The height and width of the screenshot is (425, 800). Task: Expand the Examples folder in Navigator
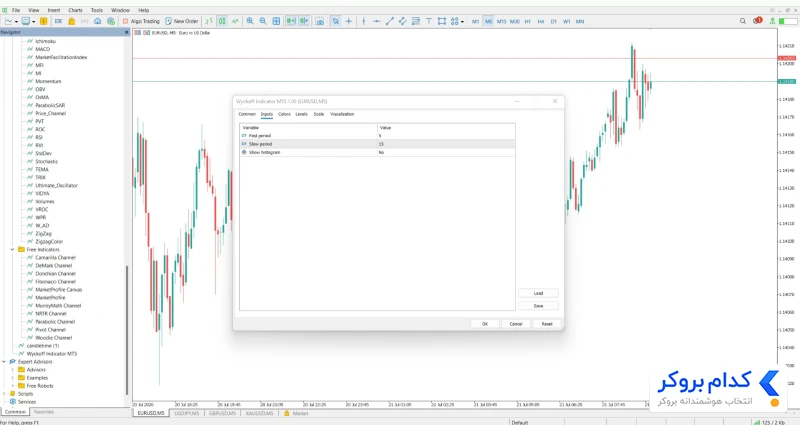tap(12, 378)
